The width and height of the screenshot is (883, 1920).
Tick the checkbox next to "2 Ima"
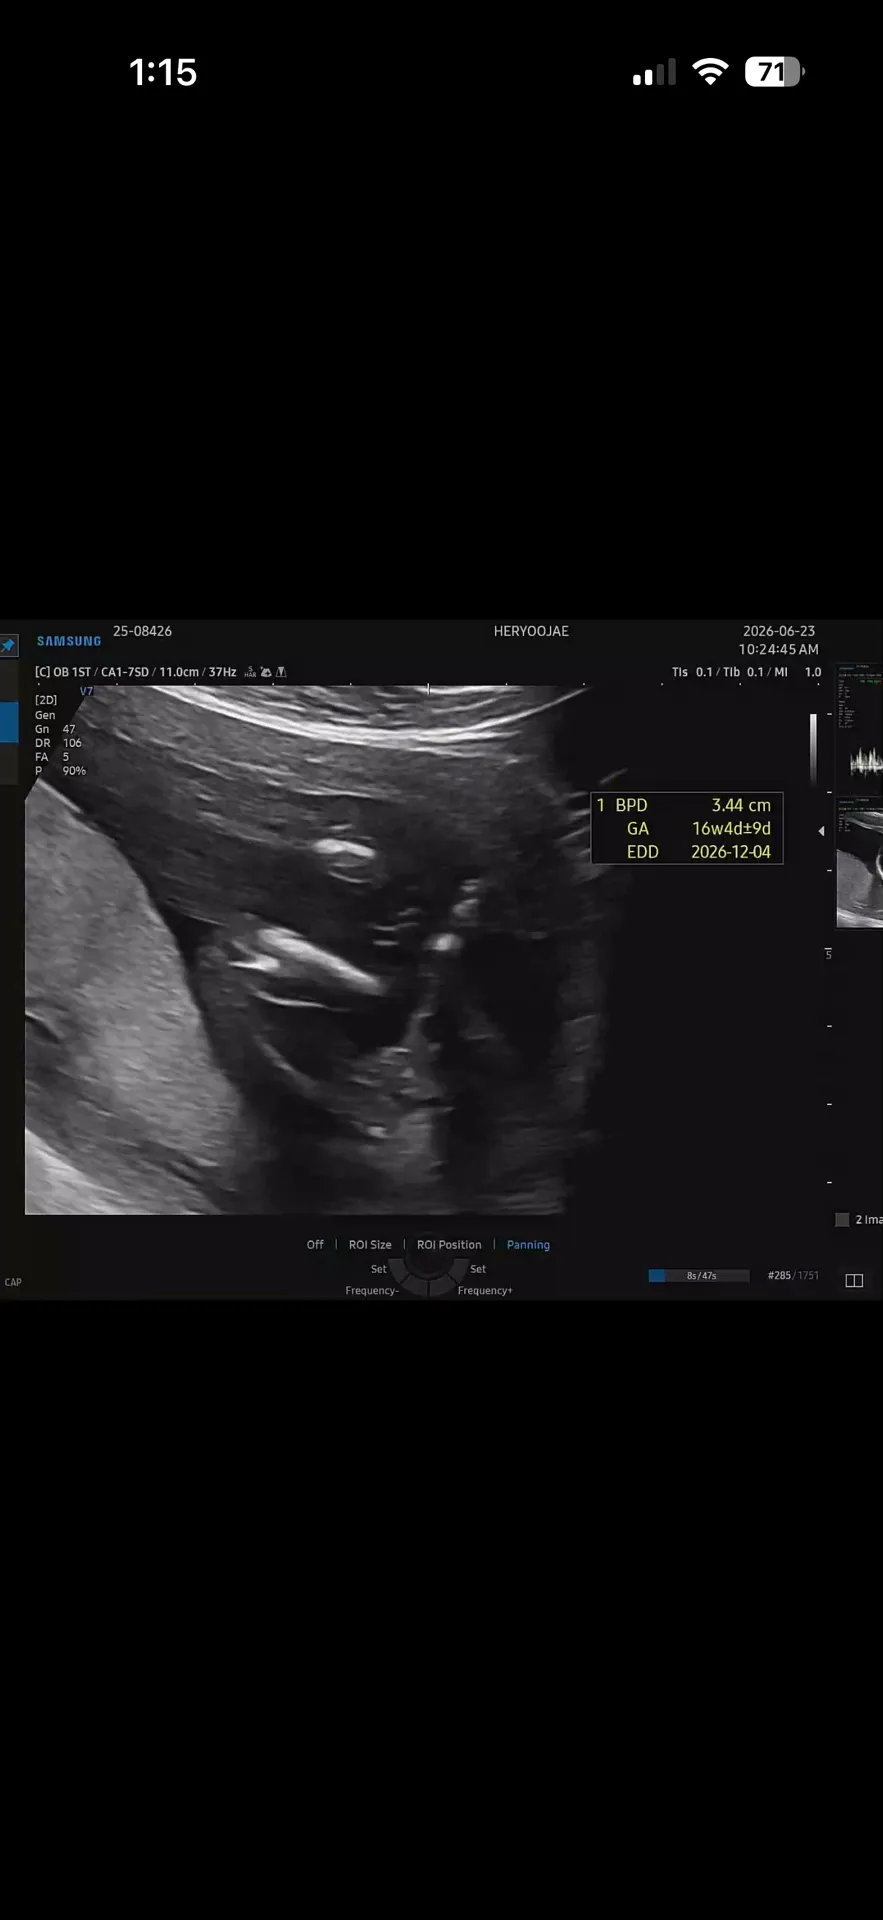click(x=842, y=1219)
